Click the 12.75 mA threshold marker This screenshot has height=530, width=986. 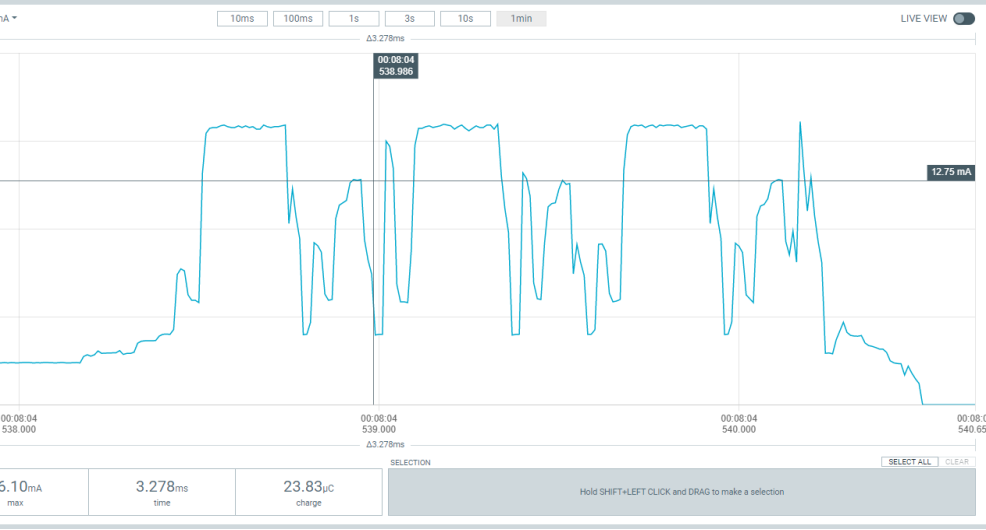[x=951, y=172]
